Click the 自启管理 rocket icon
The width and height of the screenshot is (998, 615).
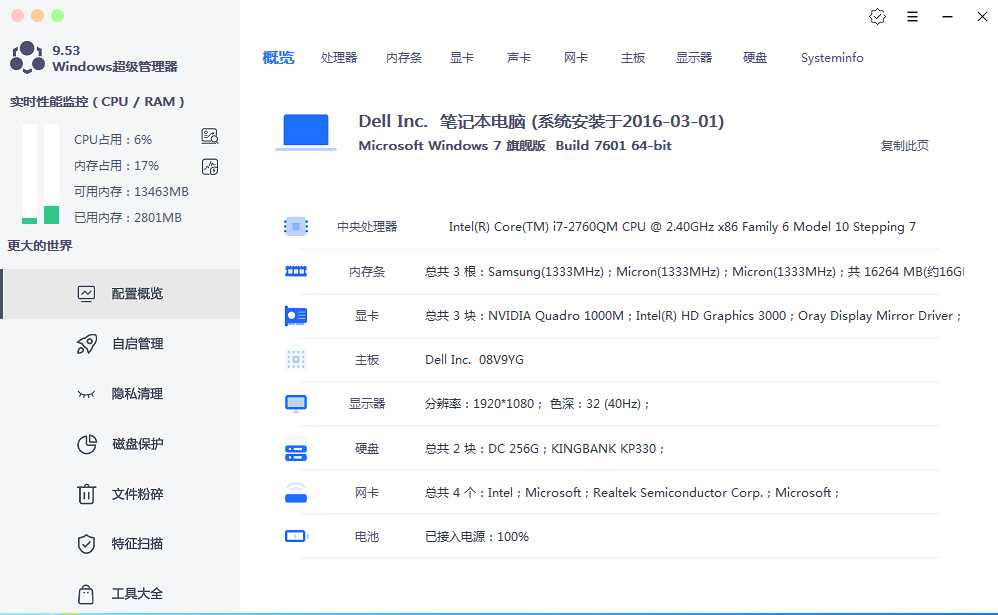pyautogui.click(x=87, y=344)
